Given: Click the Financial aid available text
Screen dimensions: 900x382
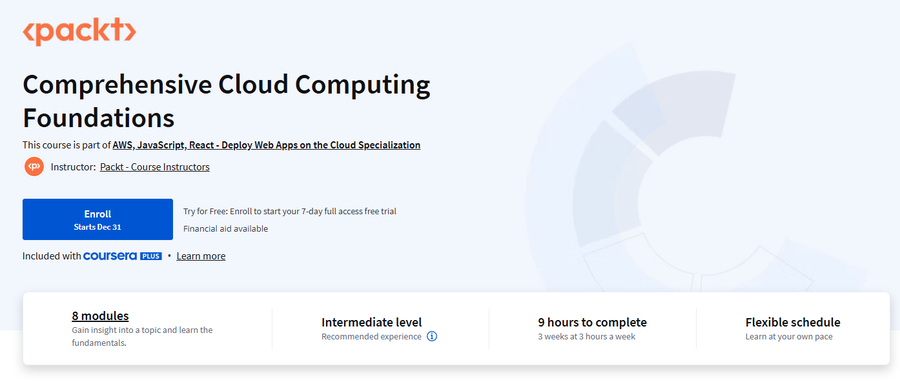Looking at the screenshot, I should pyautogui.click(x=226, y=229).
